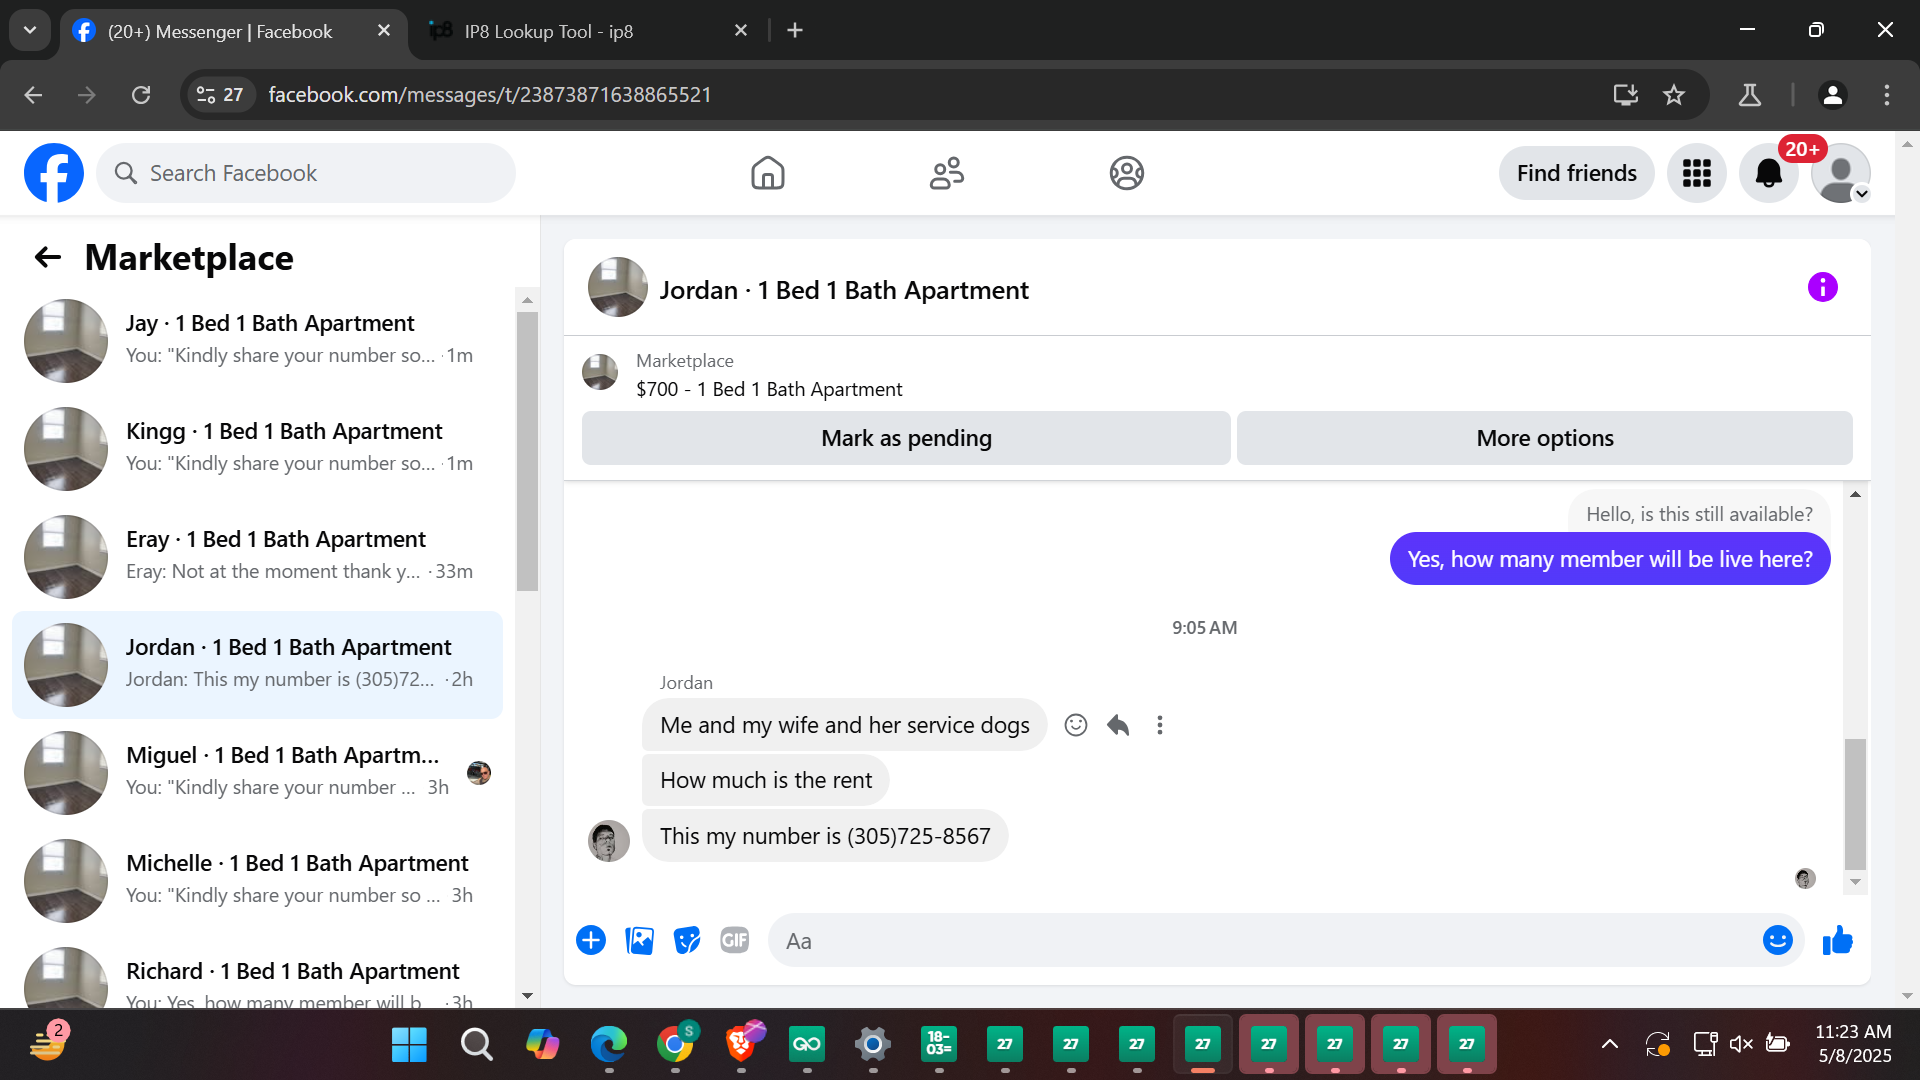Open the Chrome profile icon

click(1833, 95)
